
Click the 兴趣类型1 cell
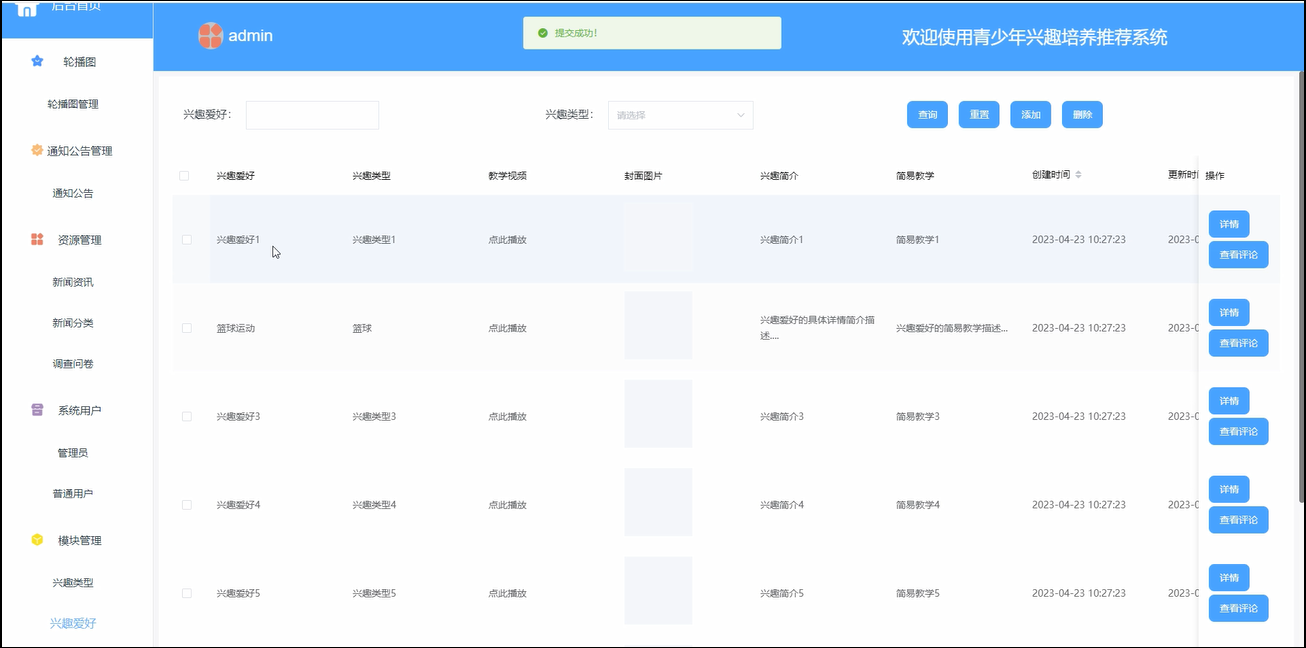tap(374, 240)
